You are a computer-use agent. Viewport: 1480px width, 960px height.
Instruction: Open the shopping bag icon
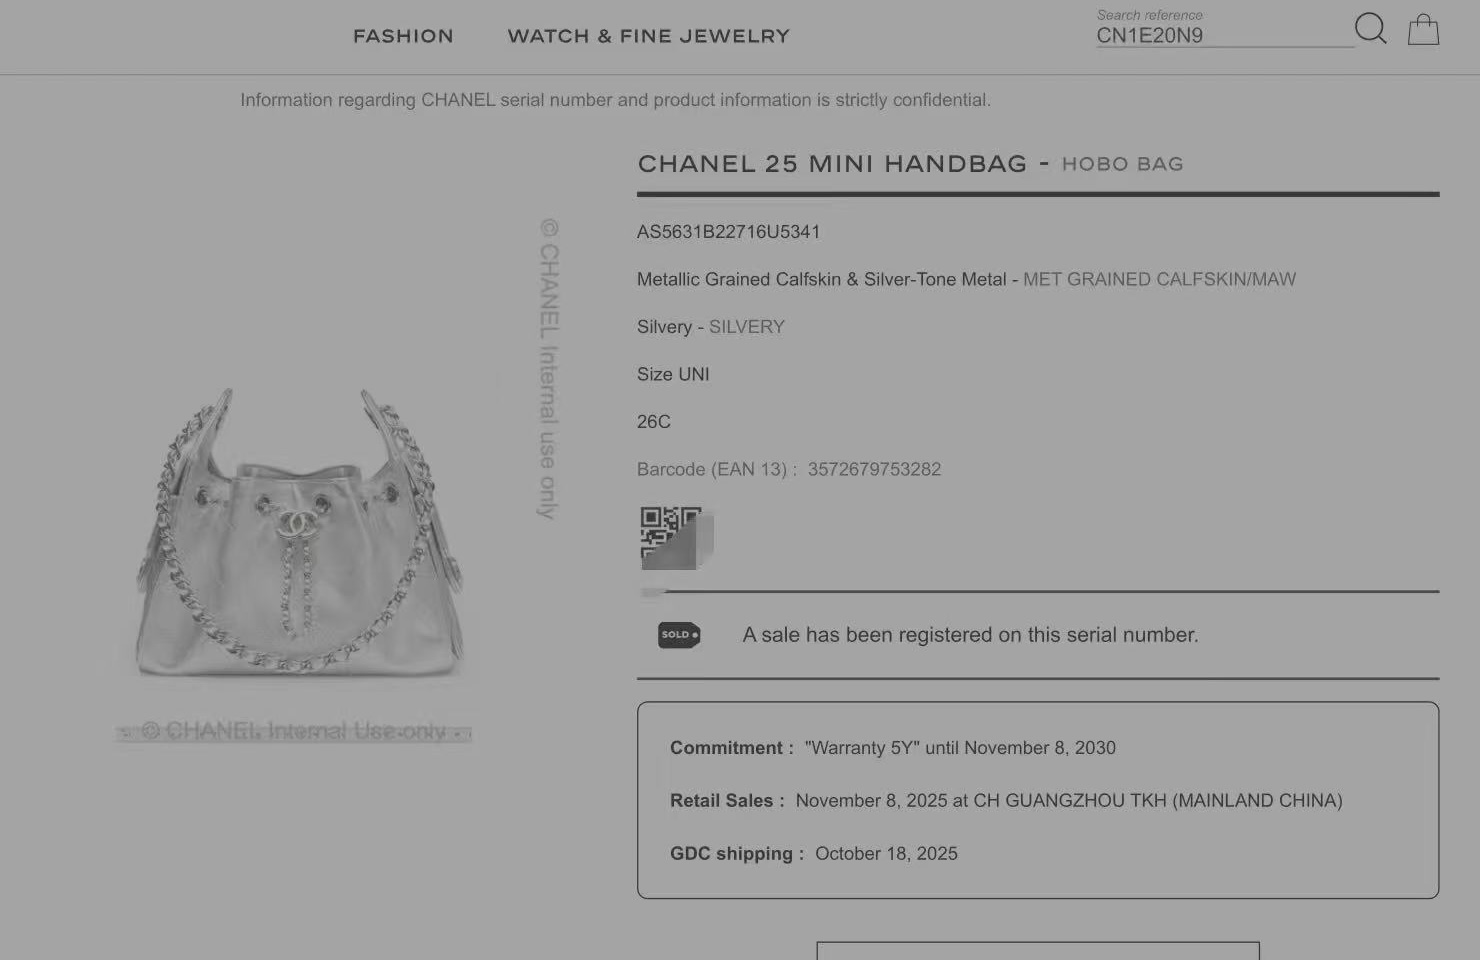1423,29
